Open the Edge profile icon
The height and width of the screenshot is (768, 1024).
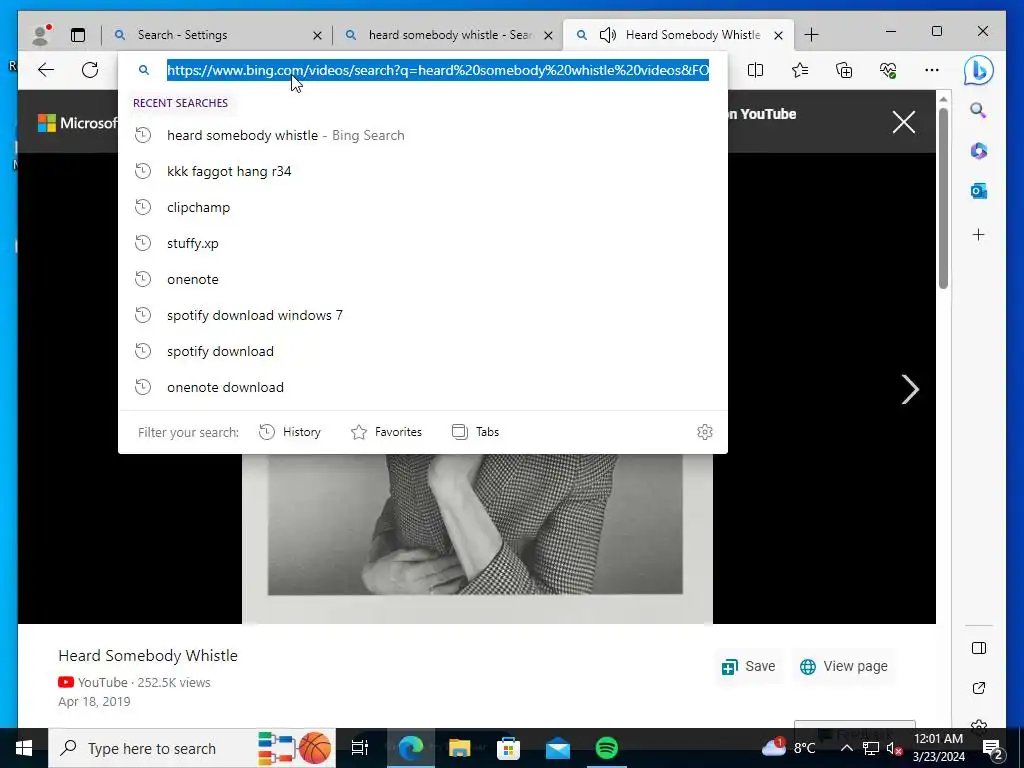coord(41,35)
